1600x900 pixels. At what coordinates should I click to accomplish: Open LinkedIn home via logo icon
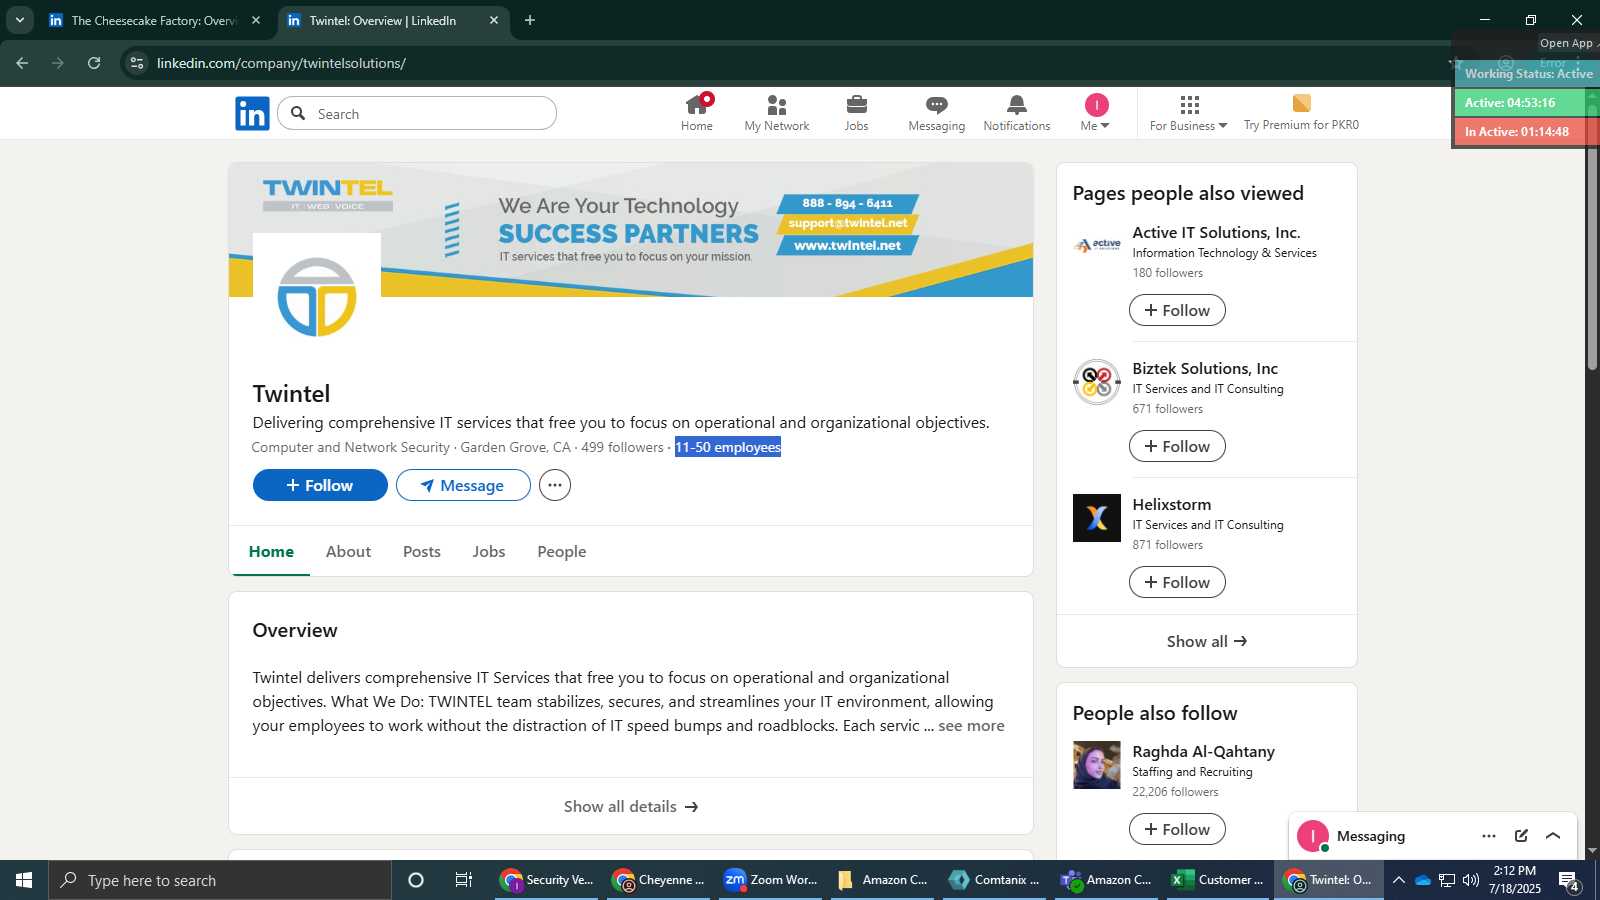[252, 114]
